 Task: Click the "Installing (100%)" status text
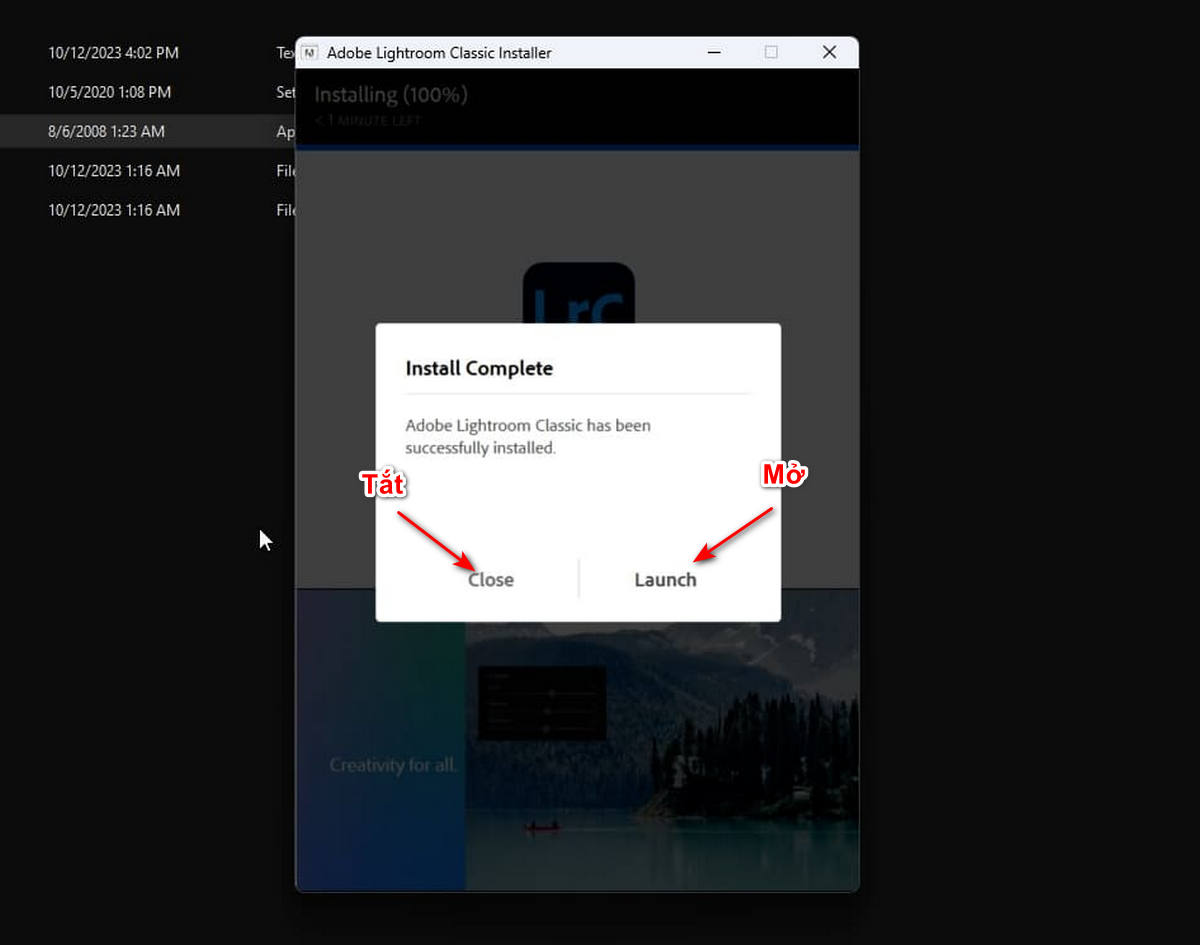click(391, 95)
